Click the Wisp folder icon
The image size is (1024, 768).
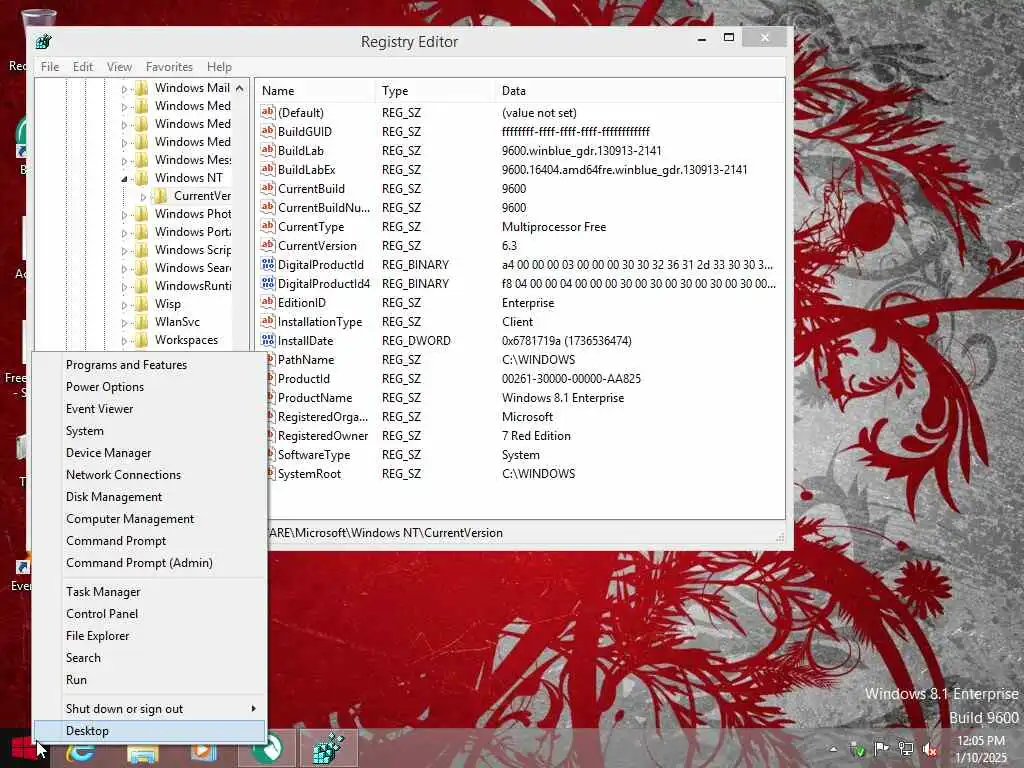point(142,304)
